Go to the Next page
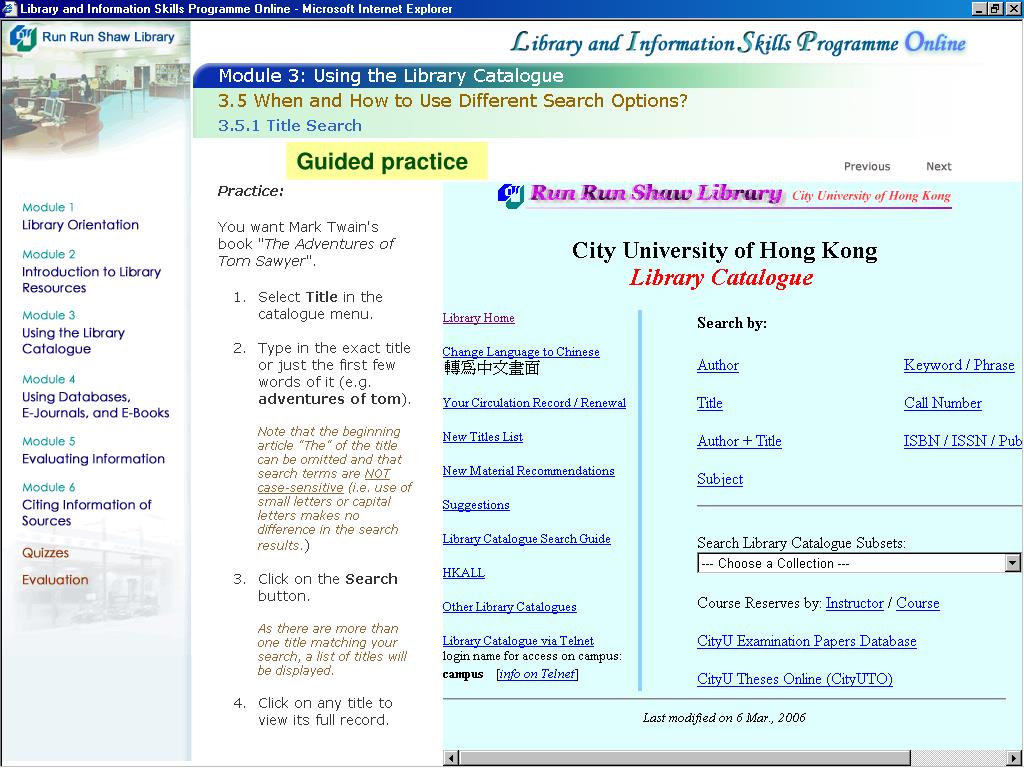Viewport: 1024px width, 768px height. tap(938, 167)
